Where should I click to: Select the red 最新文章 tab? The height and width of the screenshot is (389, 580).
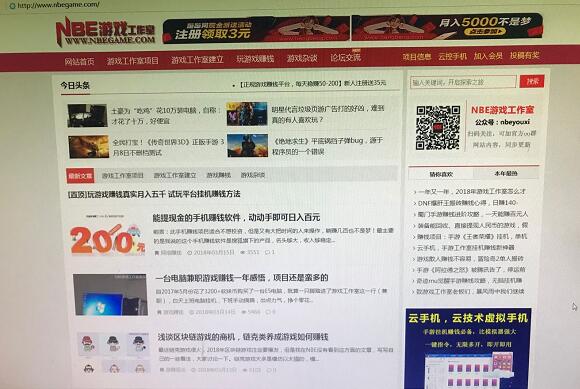click(x=80, y=176)
